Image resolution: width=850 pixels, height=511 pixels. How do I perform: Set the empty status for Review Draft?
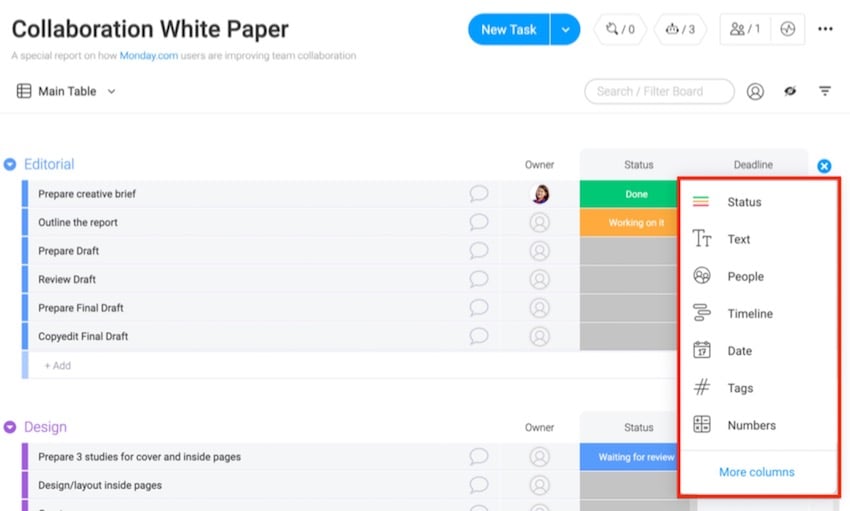click(629, 280)
